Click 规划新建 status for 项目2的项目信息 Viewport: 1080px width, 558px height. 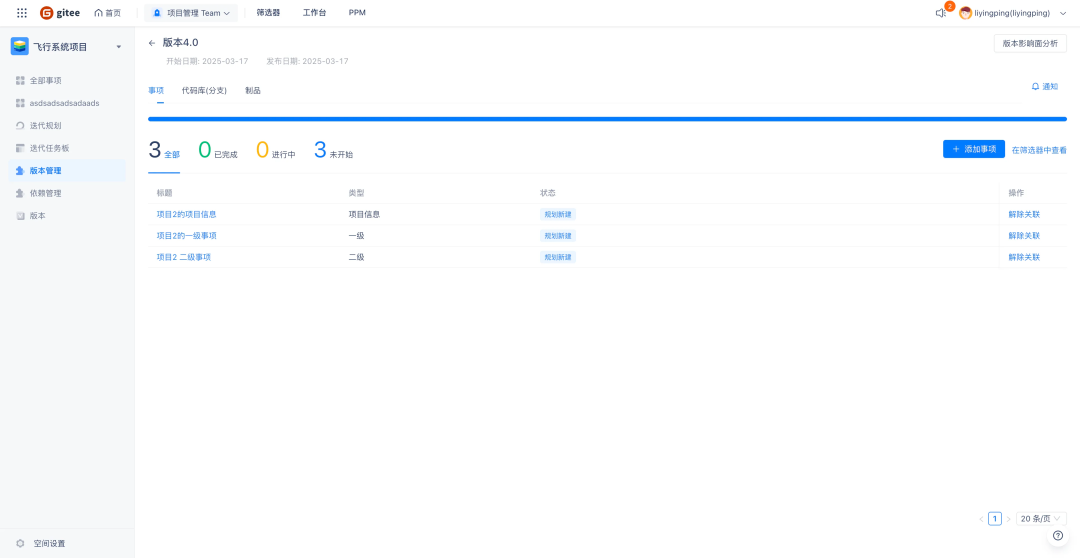click(x=558, y=214)
